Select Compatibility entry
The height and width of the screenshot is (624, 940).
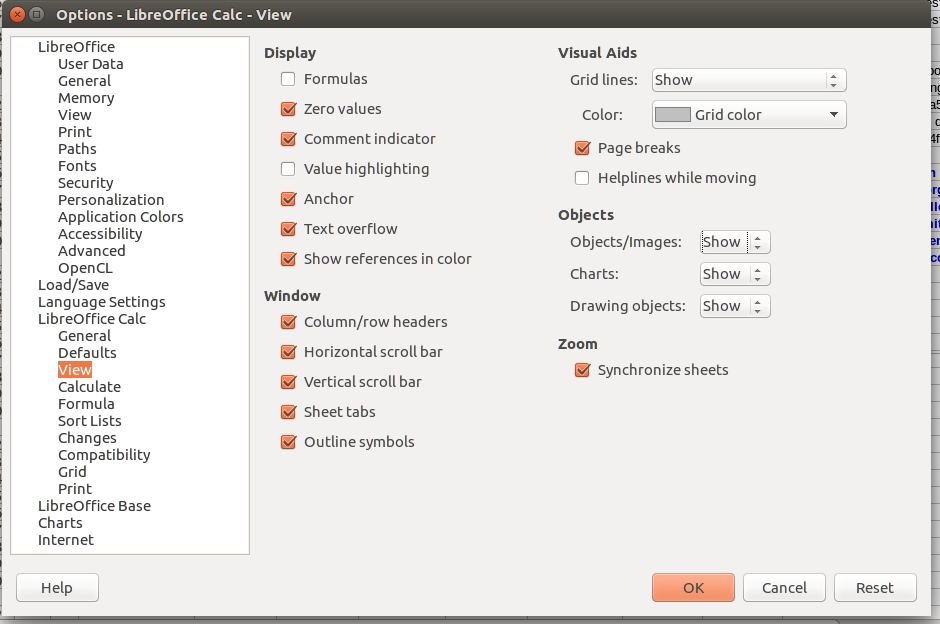click(104, 455)
